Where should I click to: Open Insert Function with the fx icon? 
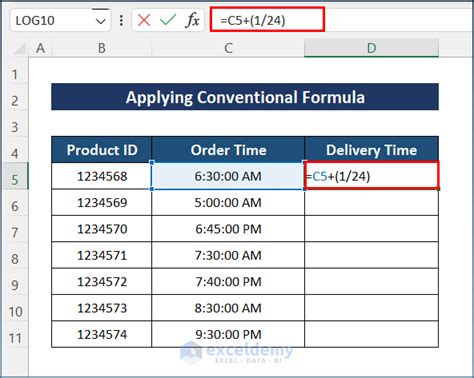point(192,20)
